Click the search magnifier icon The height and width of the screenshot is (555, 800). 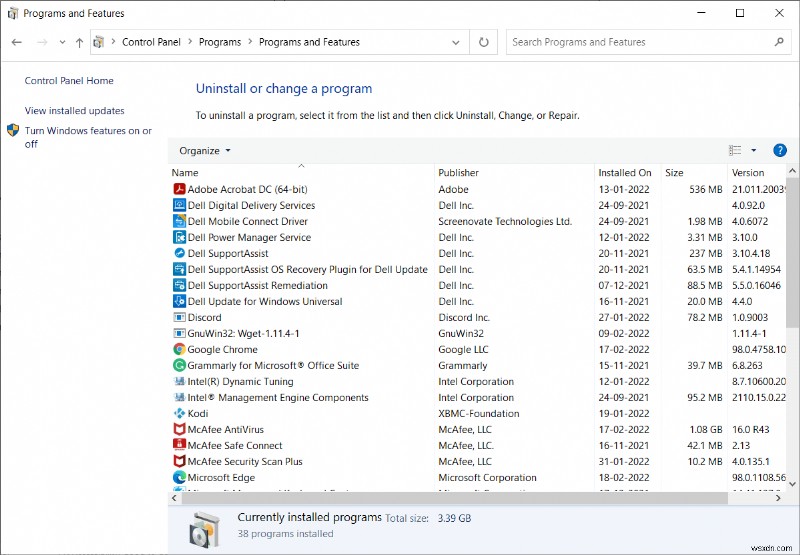pyautogui.click(x=779, y=42)
